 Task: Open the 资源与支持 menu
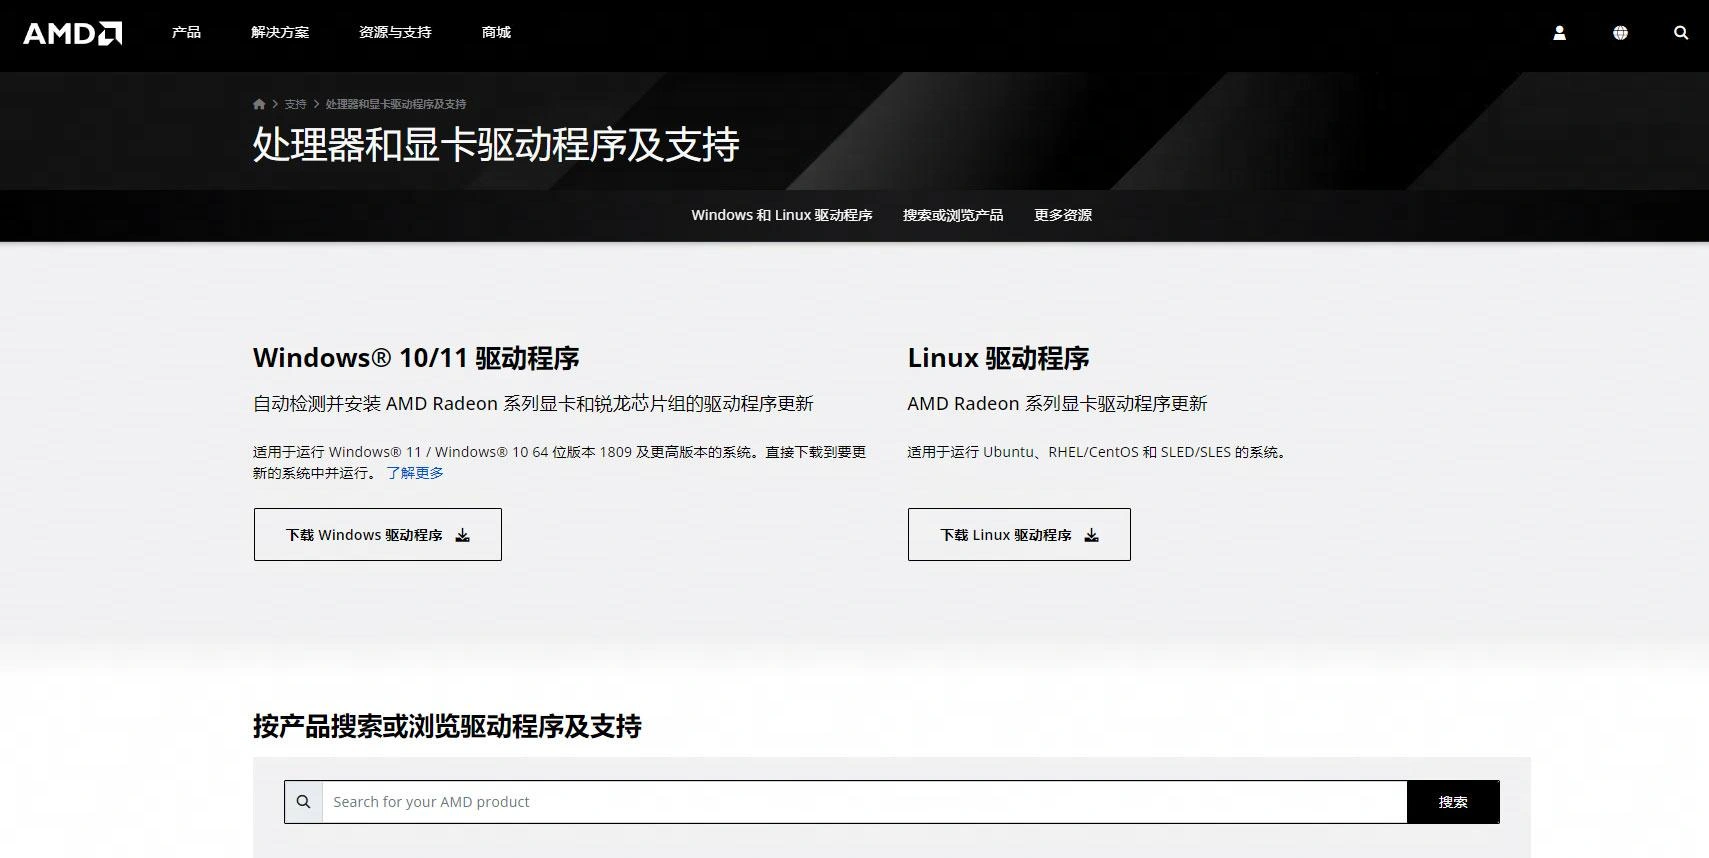tap(395, 33)
